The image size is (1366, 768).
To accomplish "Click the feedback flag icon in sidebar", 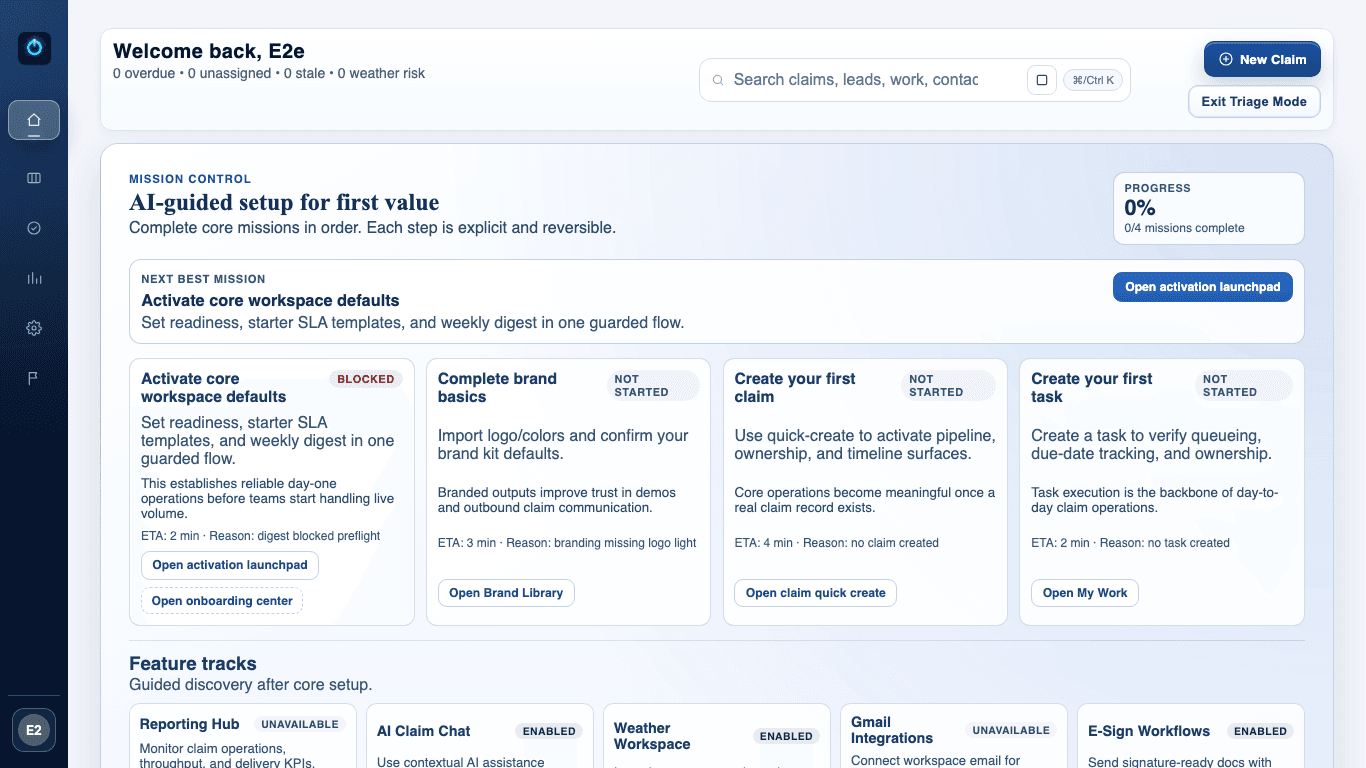I will pyautogui.click(x=34, y=378).
